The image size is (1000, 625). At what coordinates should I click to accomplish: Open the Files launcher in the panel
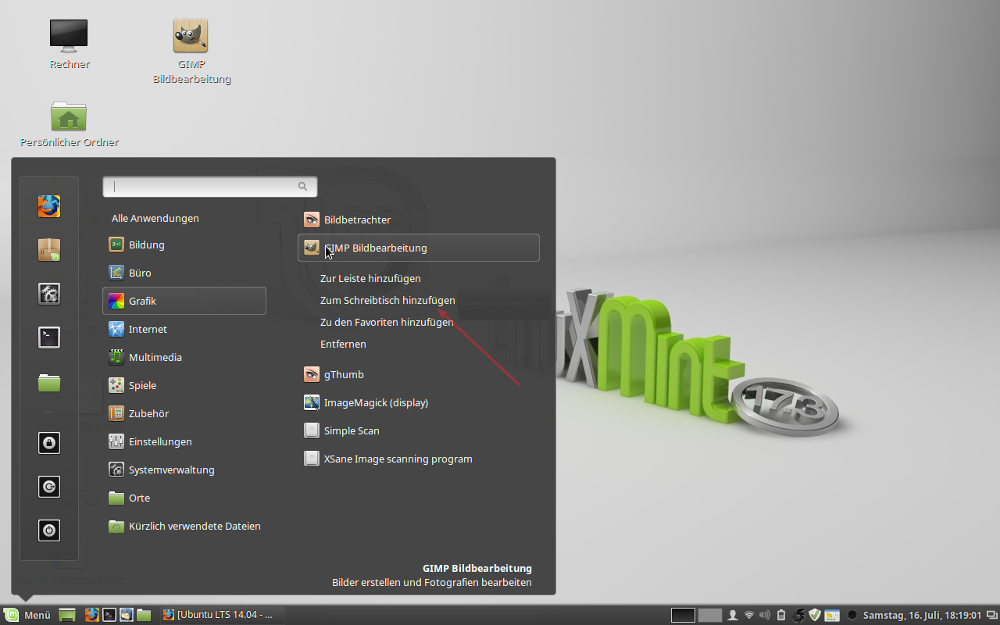(143, 615)
